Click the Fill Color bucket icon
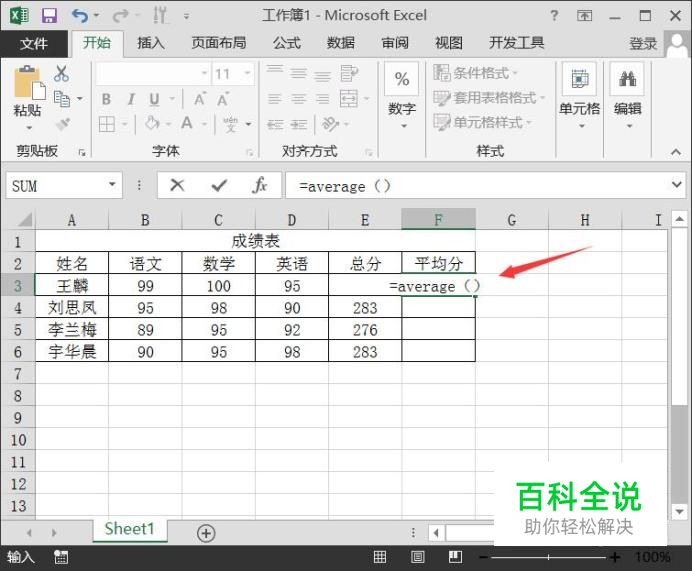This screenshot has height=571, width=692. (x=152, y=123)
